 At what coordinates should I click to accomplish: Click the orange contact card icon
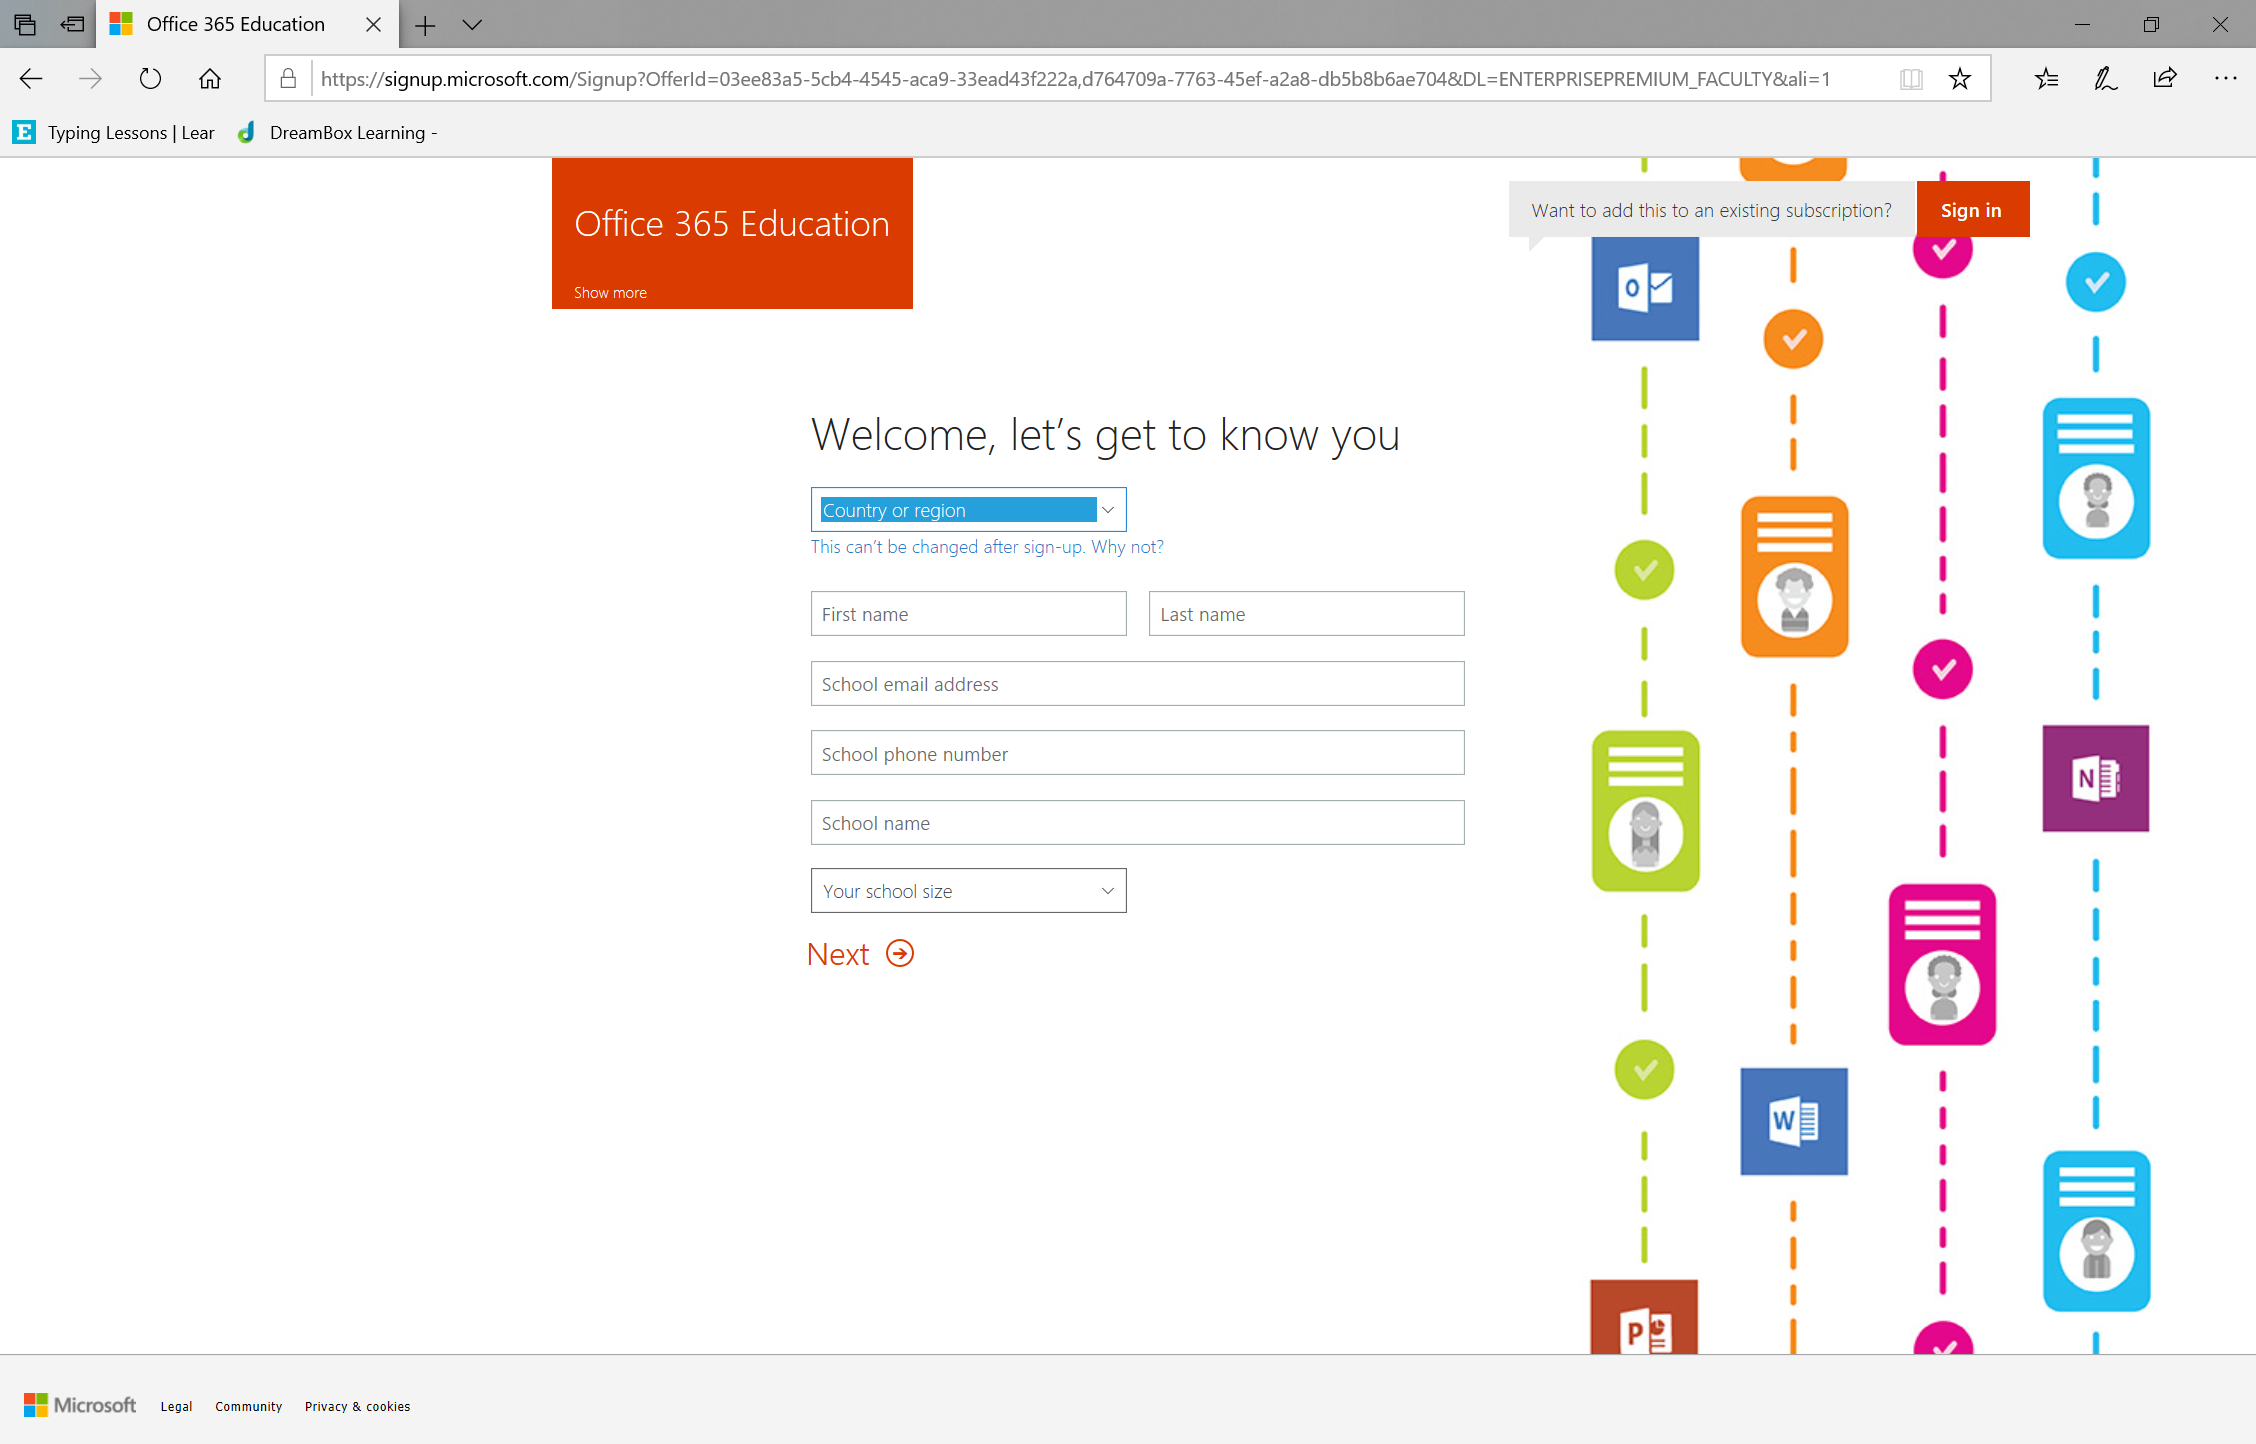[1794, 577]
